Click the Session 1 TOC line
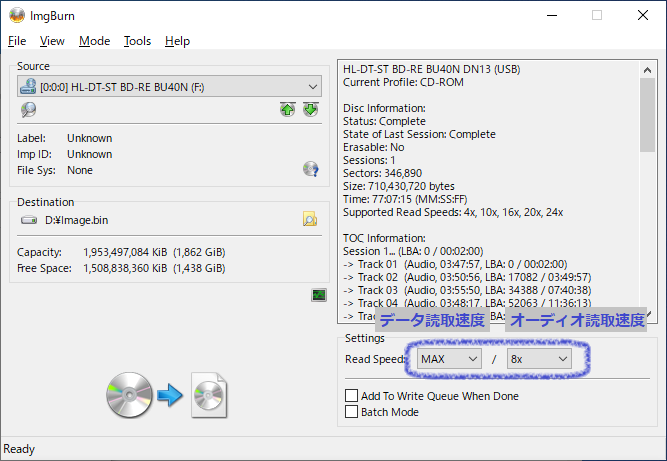Screen dimensions: 667x461 (x=413, y=251)
